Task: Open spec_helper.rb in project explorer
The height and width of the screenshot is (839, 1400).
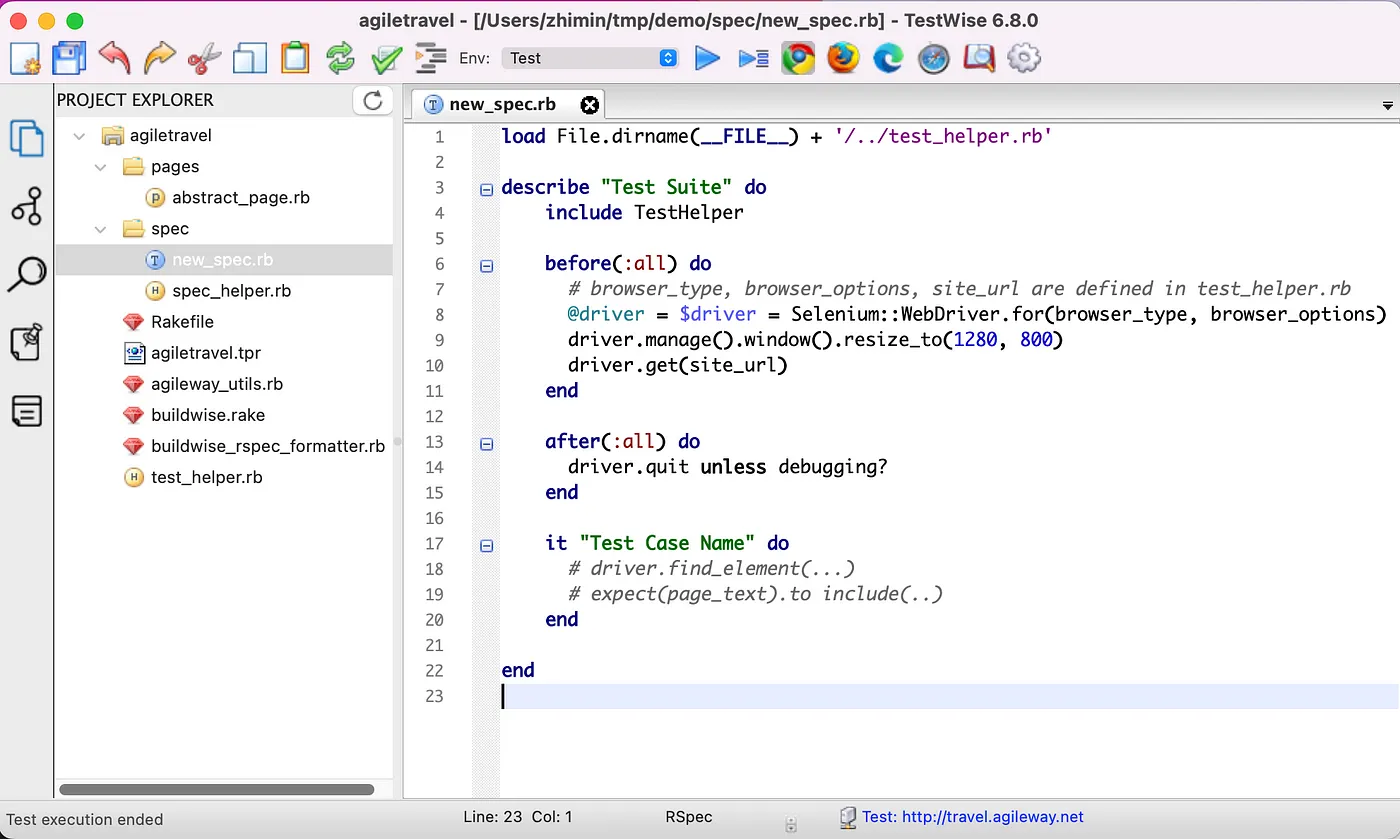Action: point(231,291)
